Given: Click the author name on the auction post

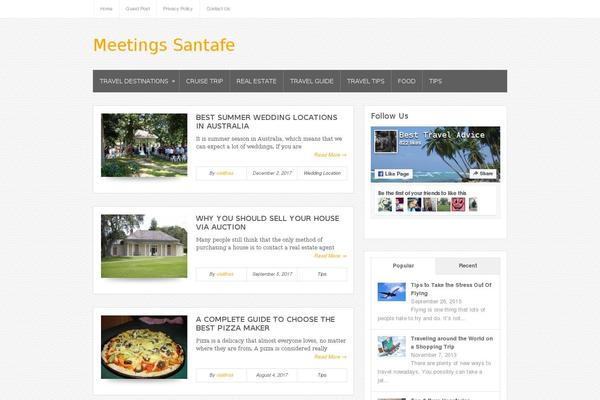Looking at the screenshot, I should pyautogui.click(x=225, y=274).
